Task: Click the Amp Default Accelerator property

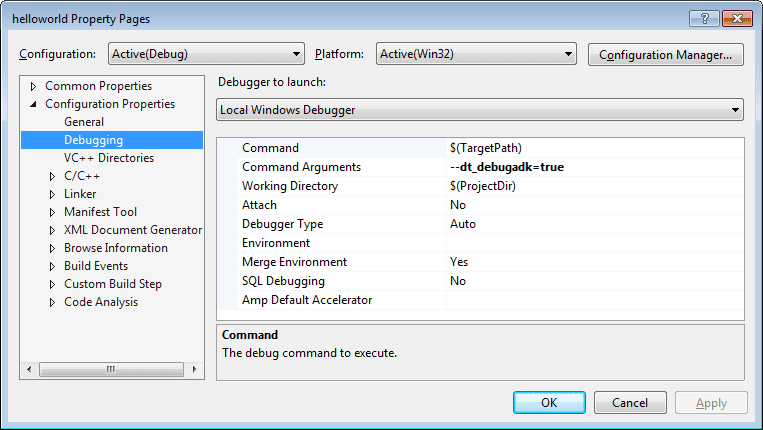Action: 307,300
